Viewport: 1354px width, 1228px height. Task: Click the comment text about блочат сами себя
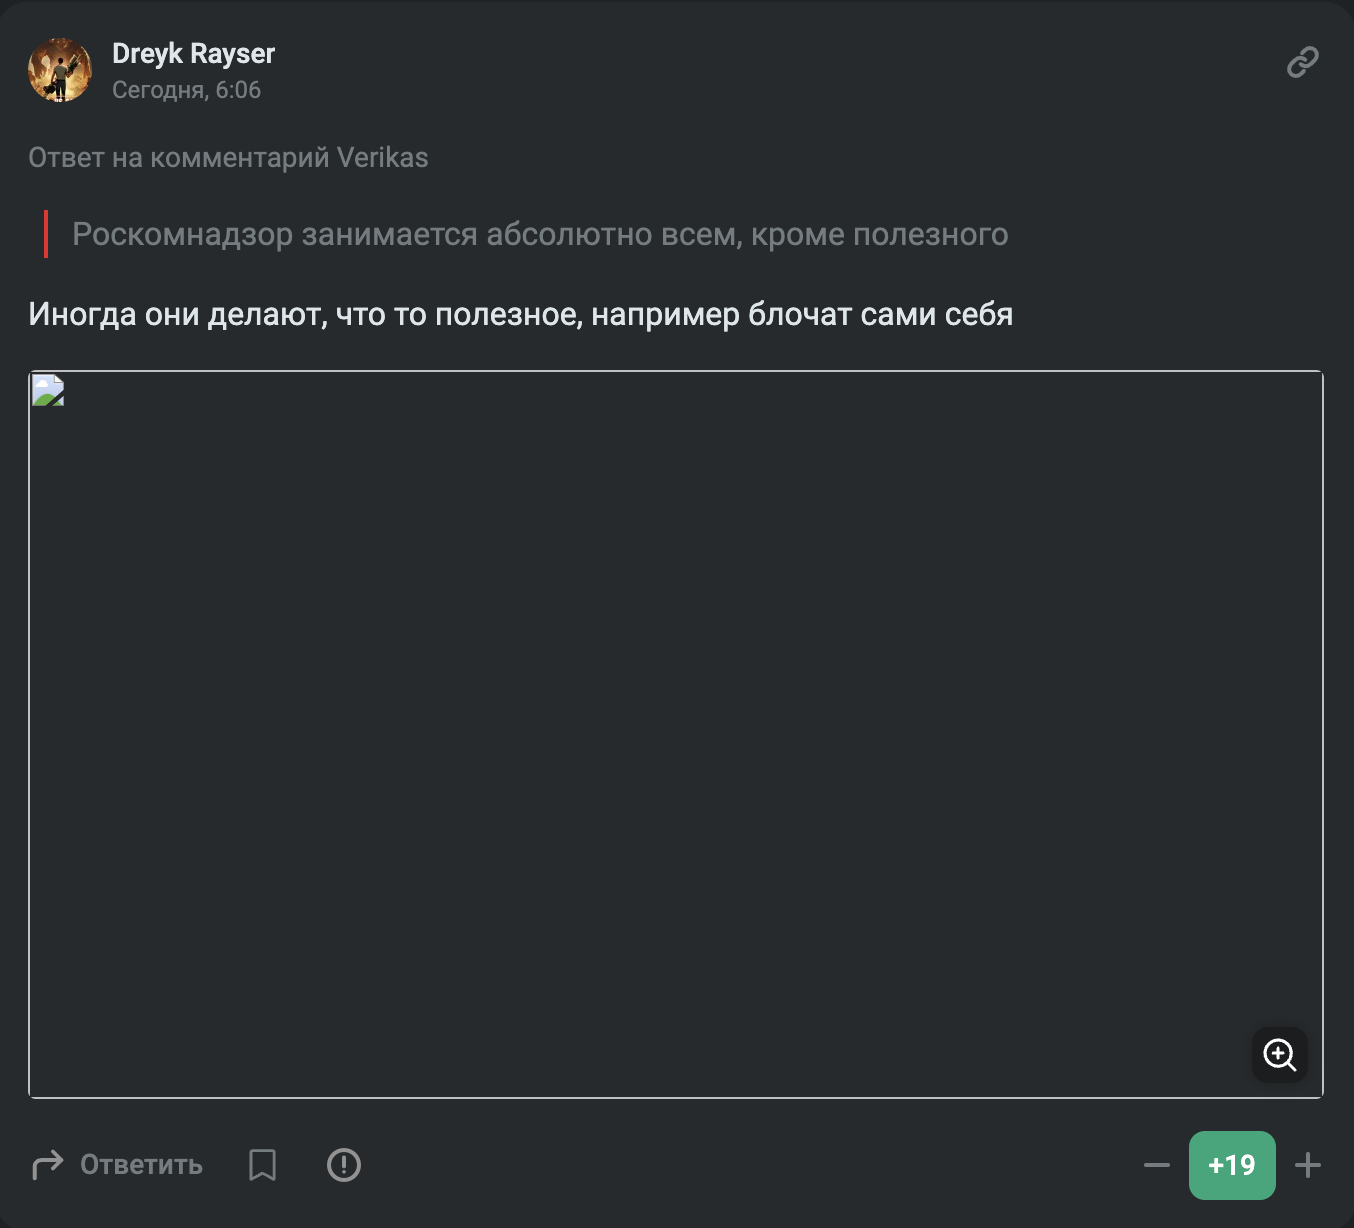point(521,314)
